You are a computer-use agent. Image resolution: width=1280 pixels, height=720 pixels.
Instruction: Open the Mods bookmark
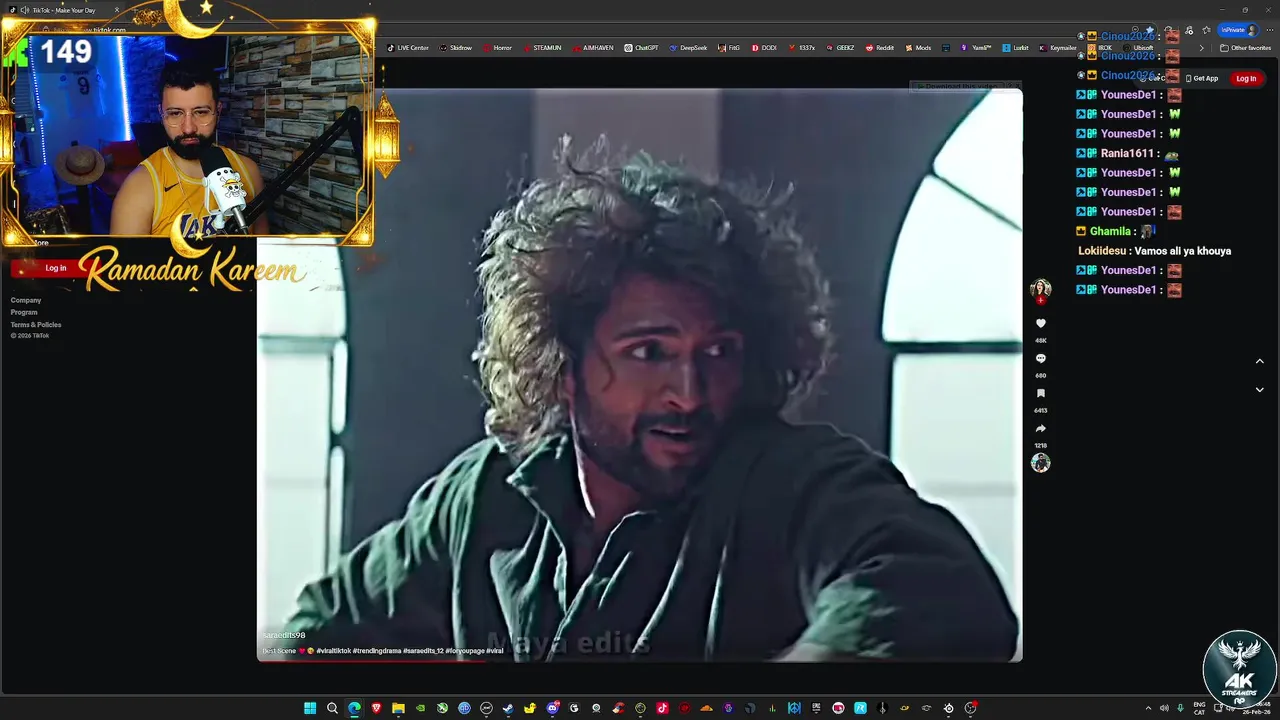918,47
